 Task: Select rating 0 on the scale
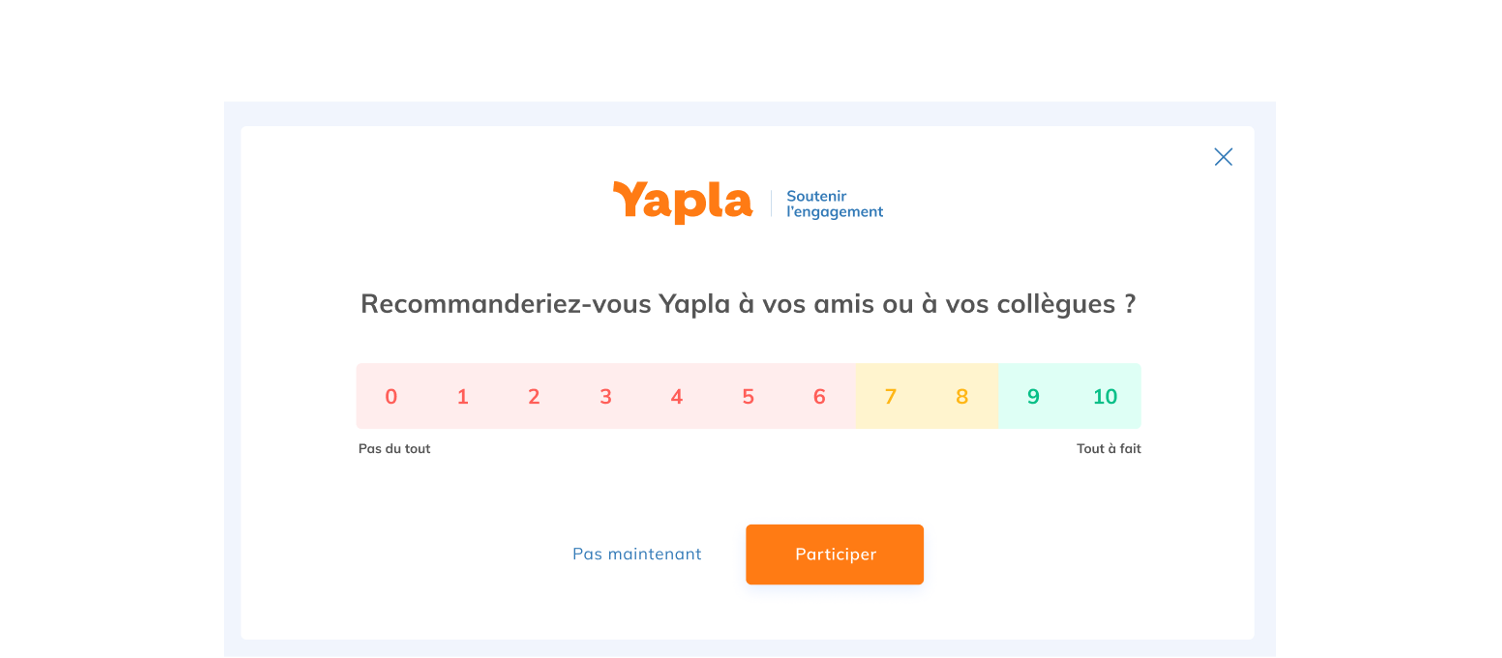(391, 396)
